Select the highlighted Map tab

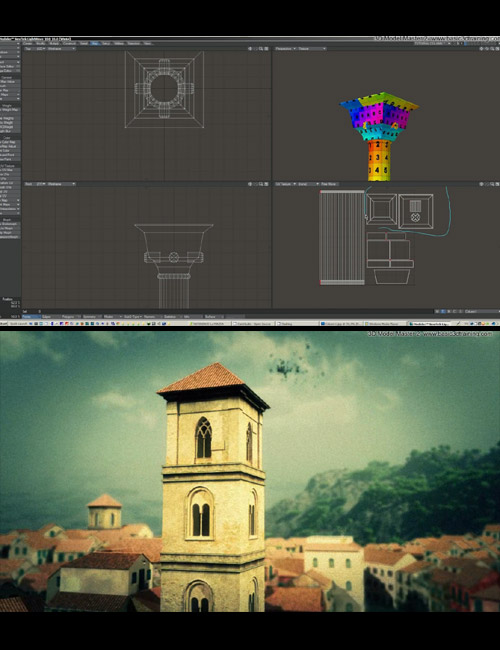tap(95, 43)
